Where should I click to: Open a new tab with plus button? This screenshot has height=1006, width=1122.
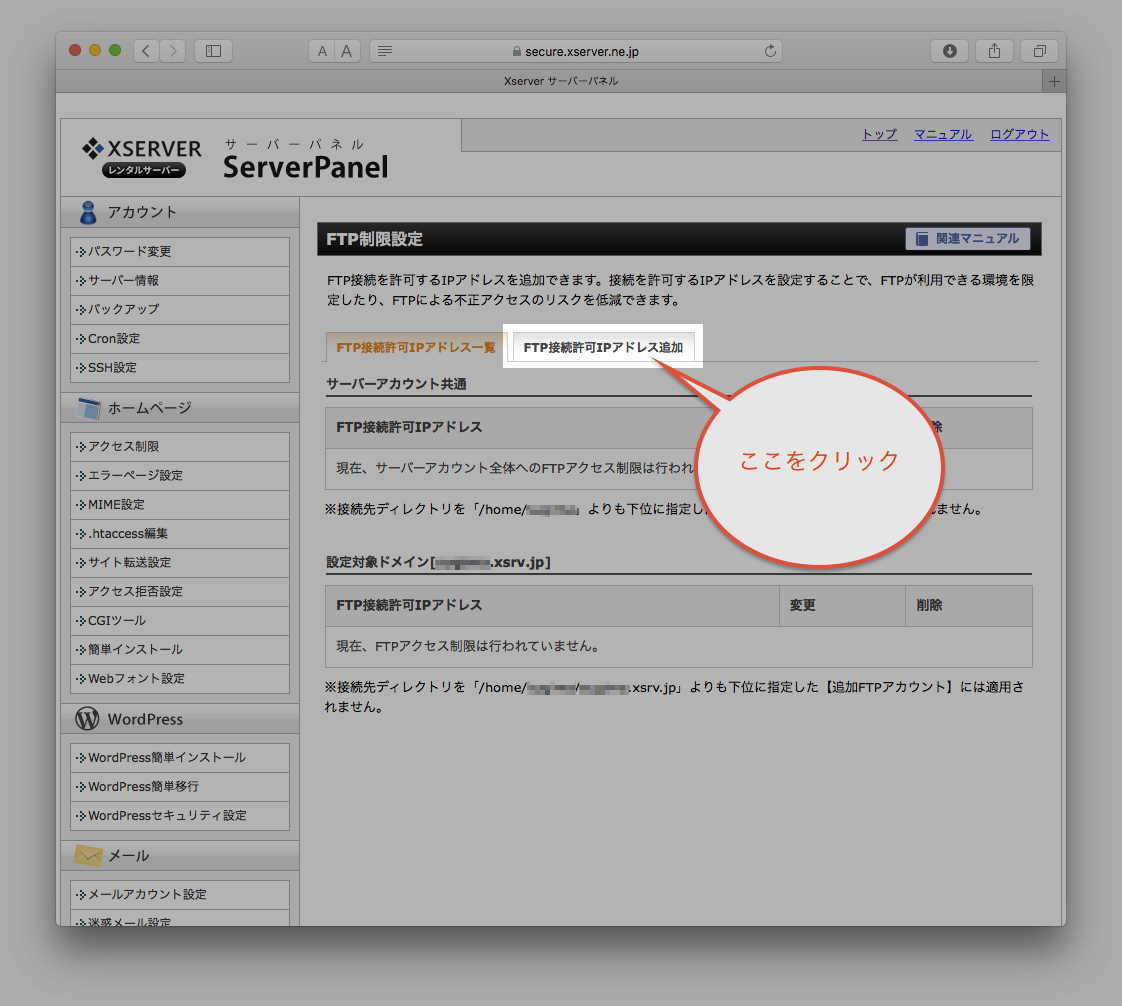click(1053, 81)
